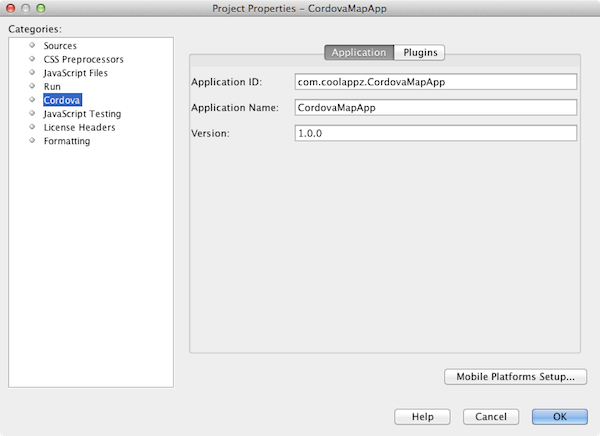
Task: Select the Sources category
Action: tap(60, 46)
